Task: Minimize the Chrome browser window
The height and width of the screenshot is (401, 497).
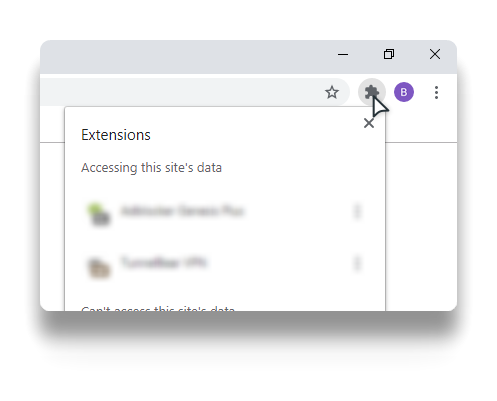Action: (343, 54)
